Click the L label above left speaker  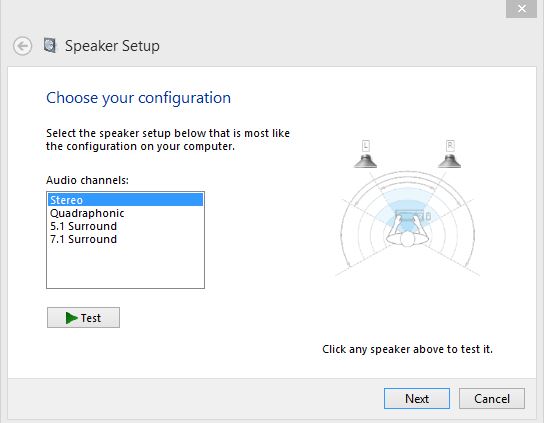click(x=366, y=146)
